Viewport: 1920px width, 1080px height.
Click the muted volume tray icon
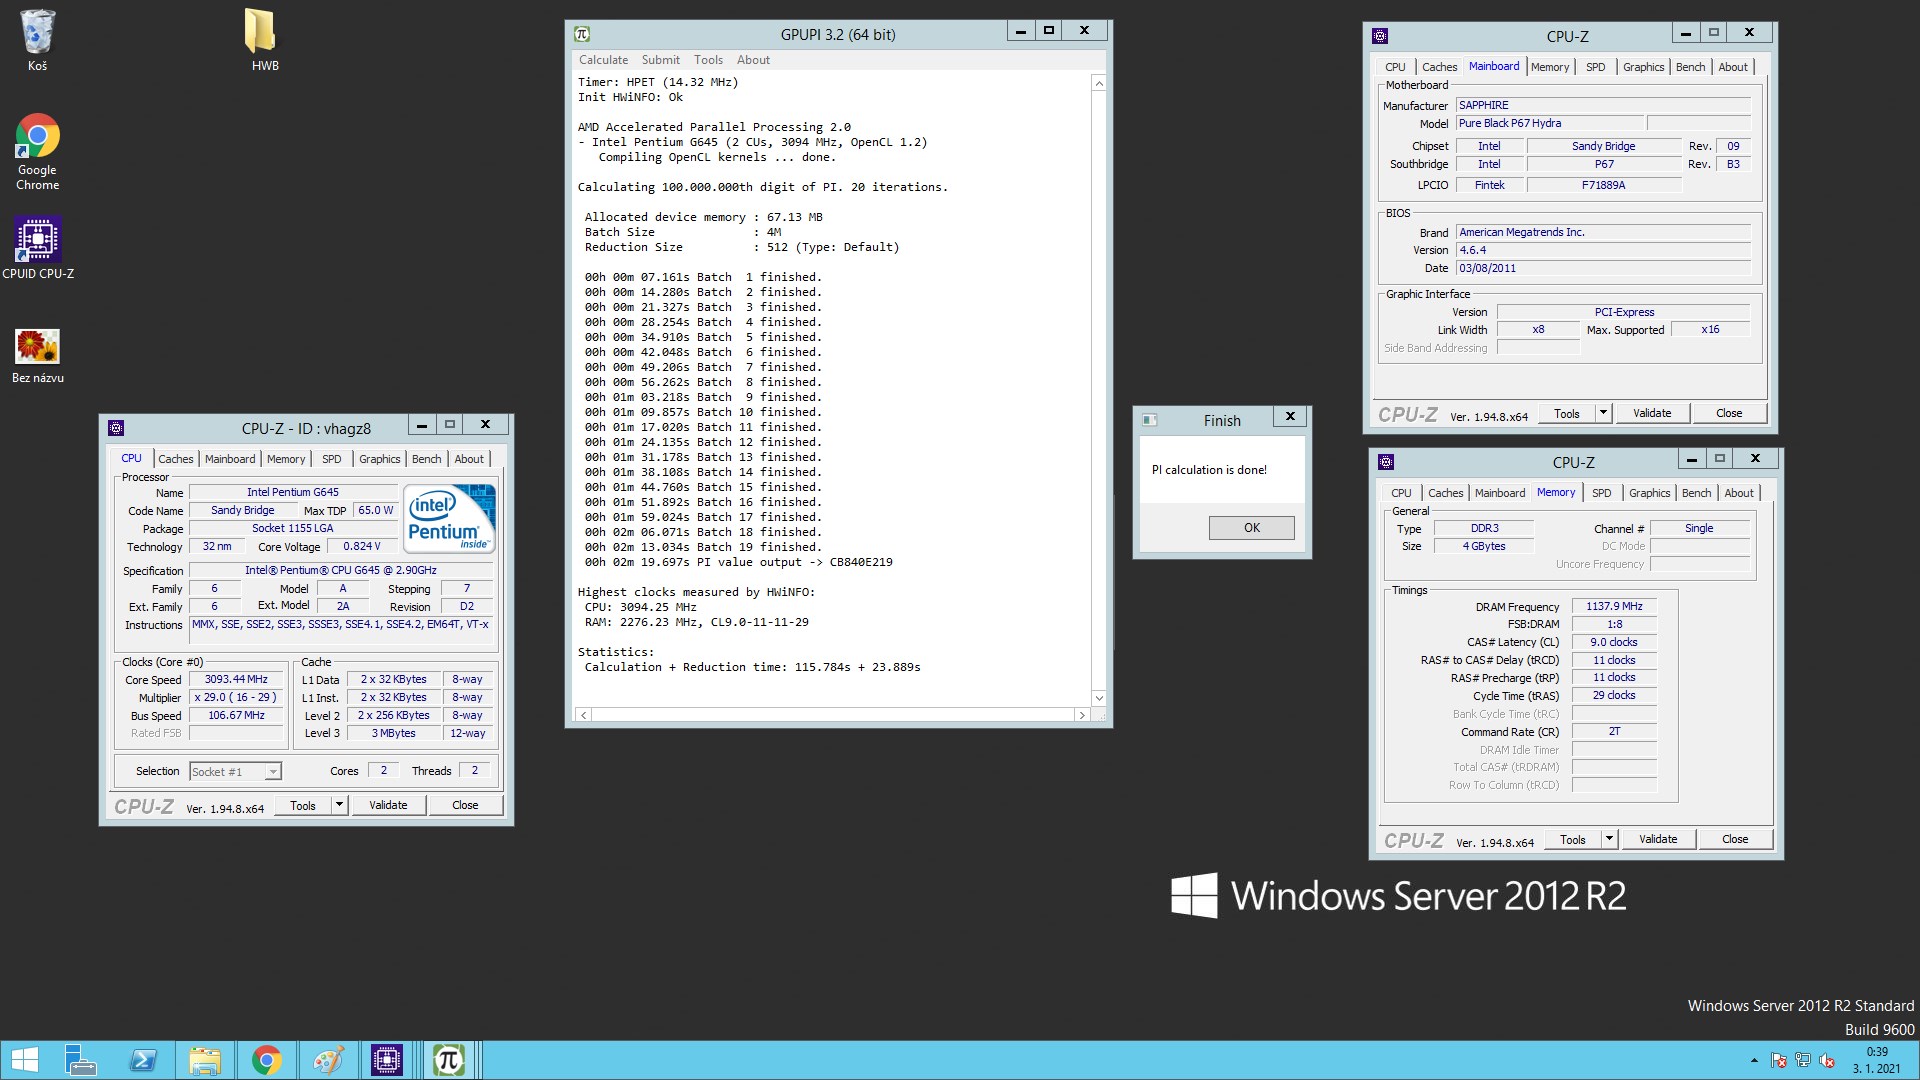1827,1061
